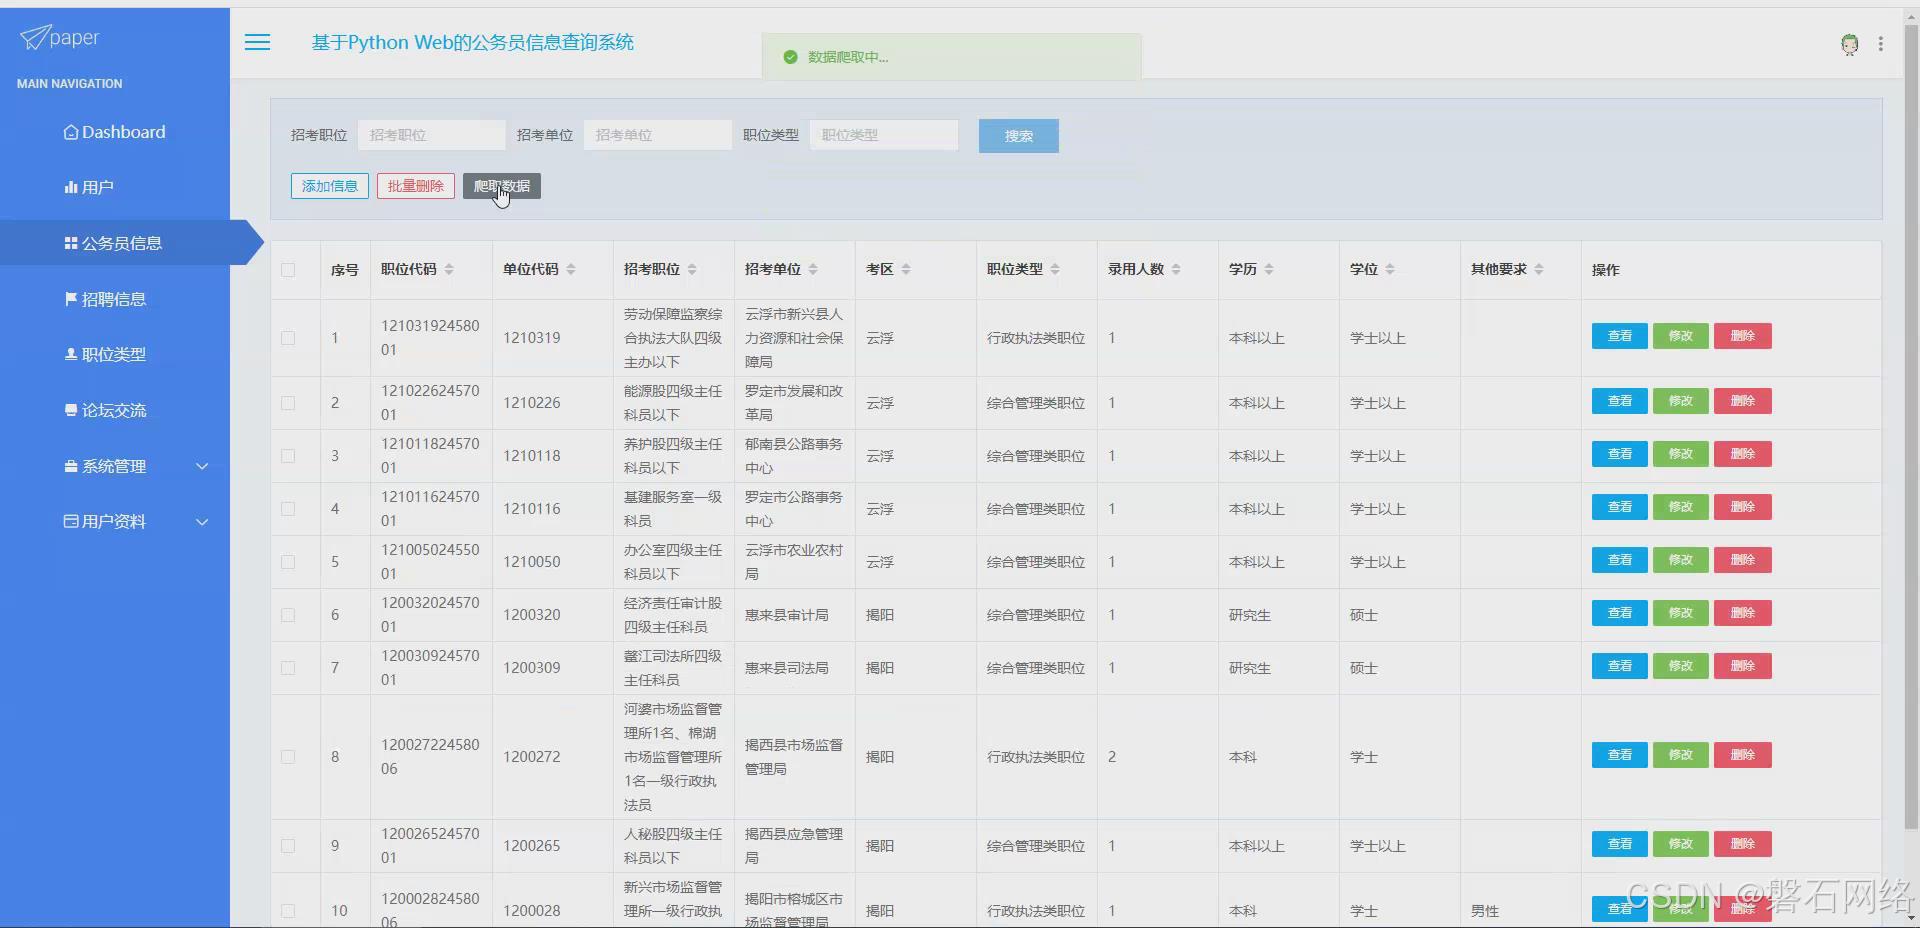Open the 论坛交流 forum section
This screenshot has width=1920, height=928.
click(x=113, y=409)
